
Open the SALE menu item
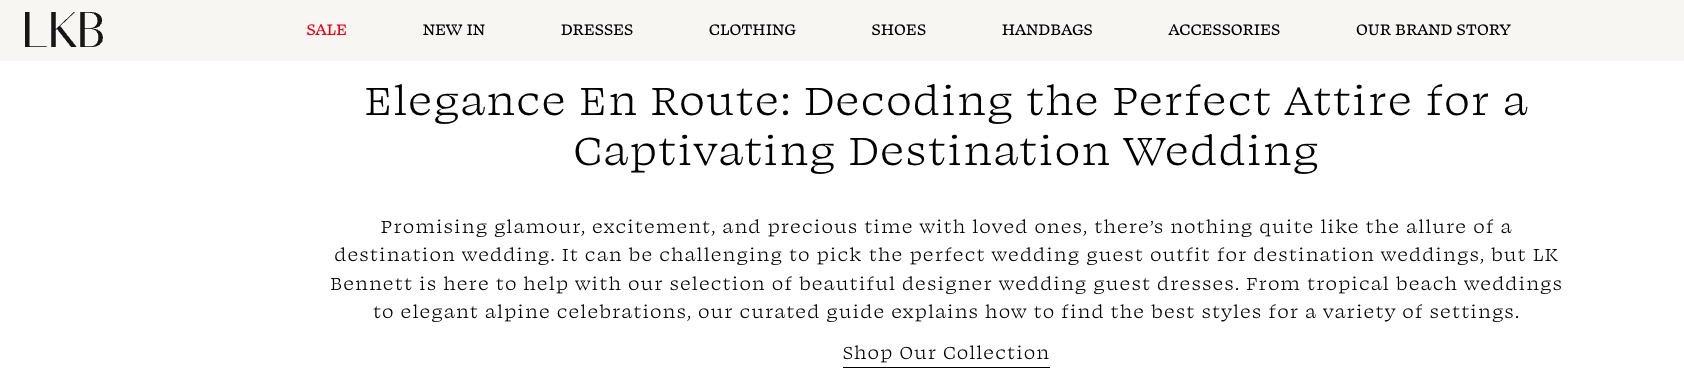point(326,30)
